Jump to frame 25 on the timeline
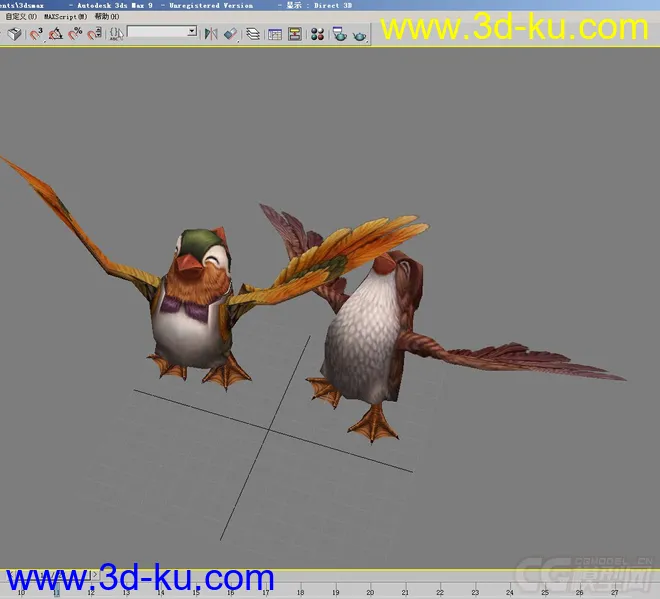The width and height of the screenshot is (660, 599). pos(545,592)
